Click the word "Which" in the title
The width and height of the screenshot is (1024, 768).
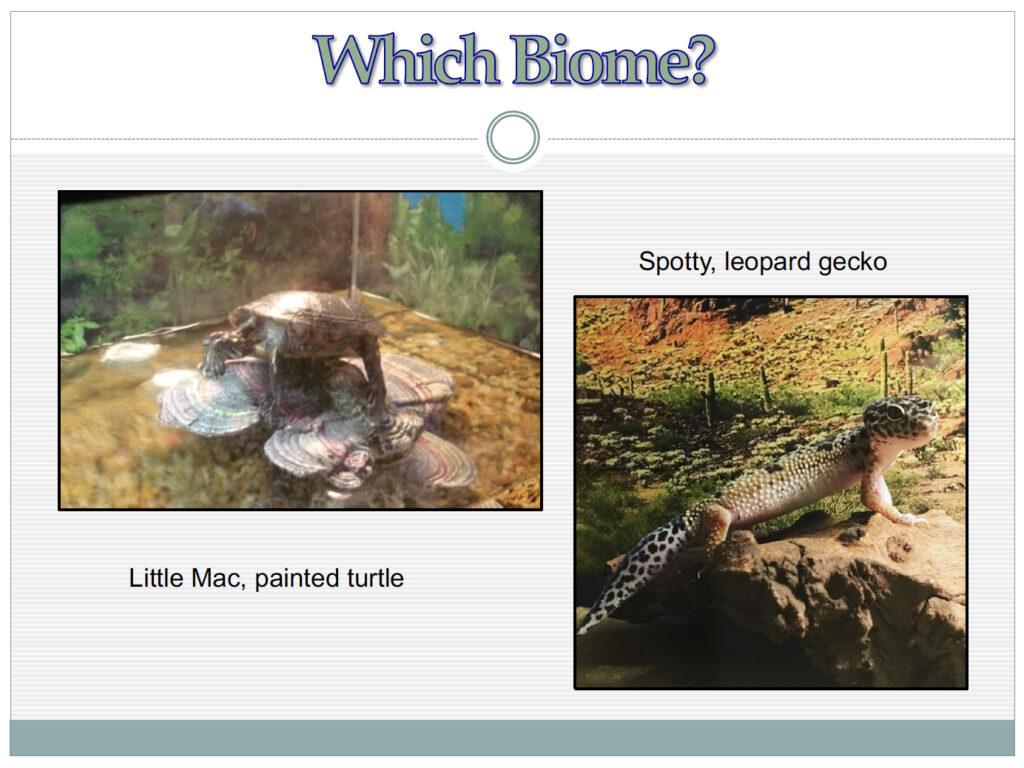tap(407, 60)
